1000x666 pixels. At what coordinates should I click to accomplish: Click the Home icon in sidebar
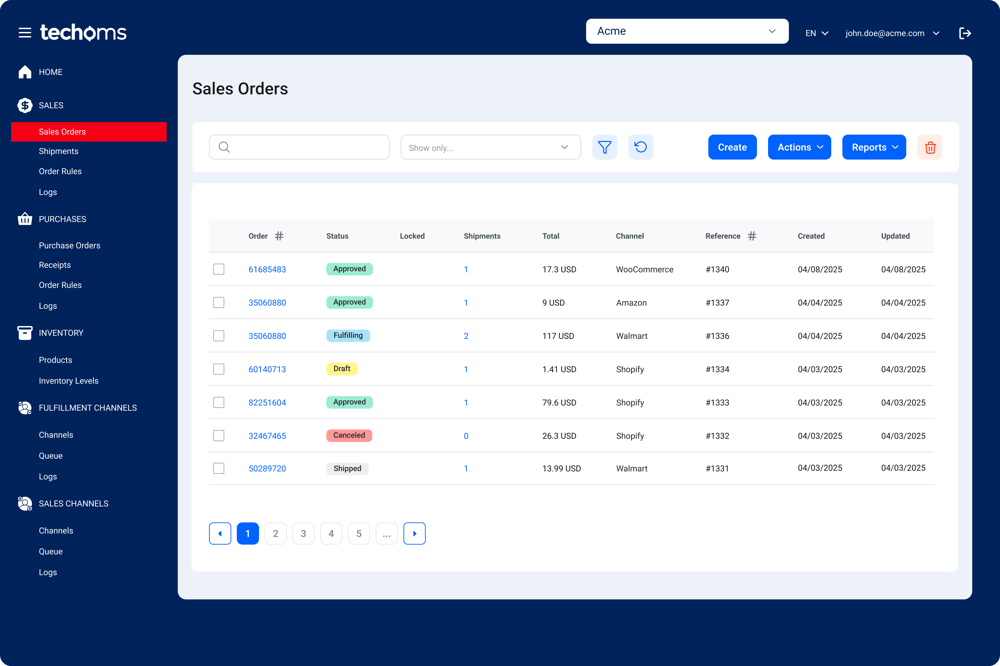click(23, 72)
